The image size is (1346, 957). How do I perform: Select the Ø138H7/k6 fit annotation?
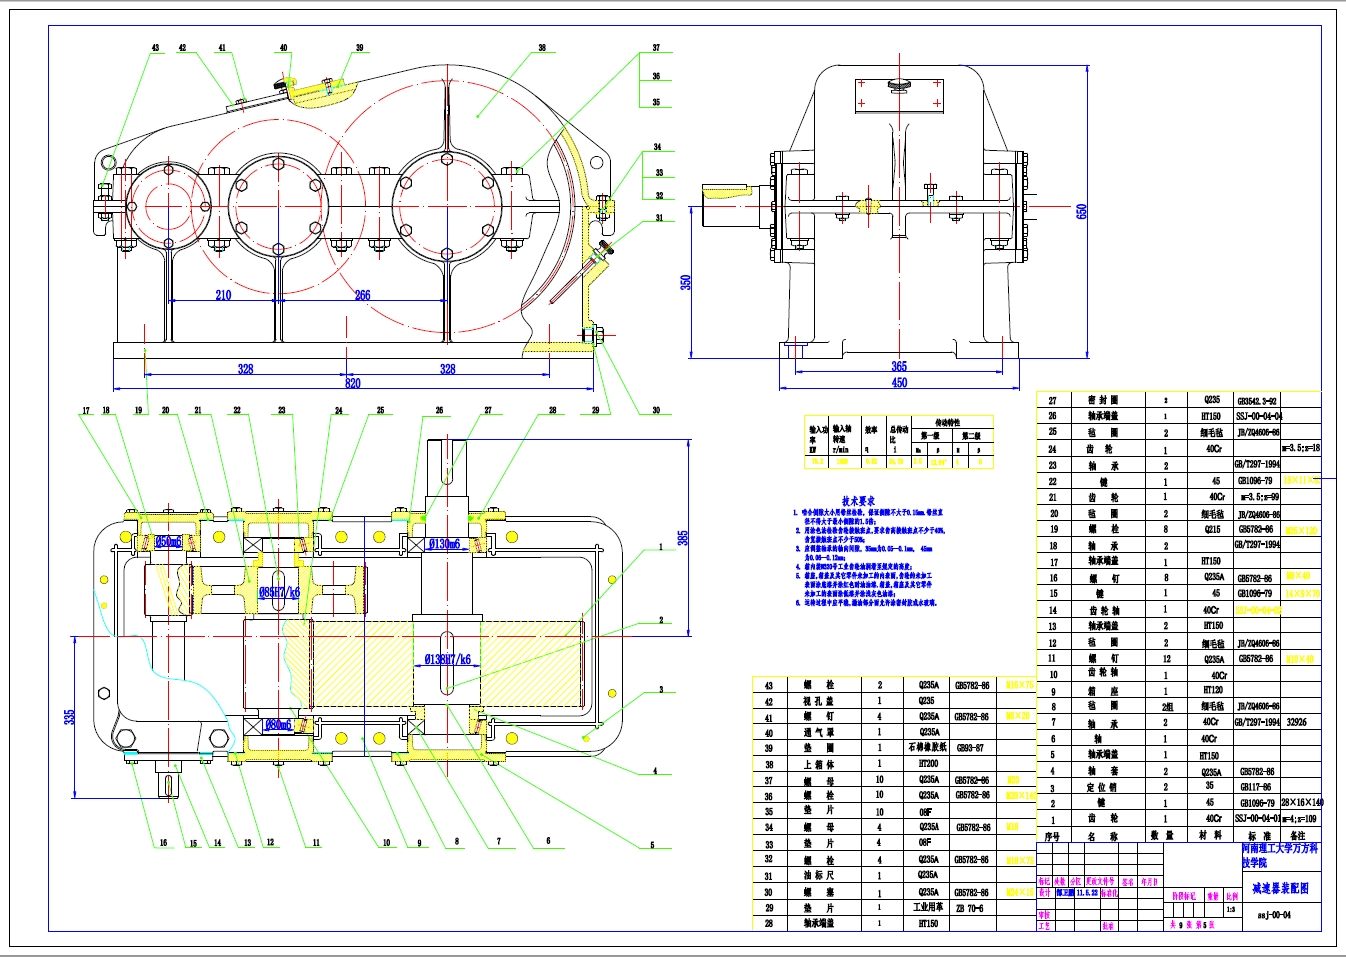[x=447, y=659]
